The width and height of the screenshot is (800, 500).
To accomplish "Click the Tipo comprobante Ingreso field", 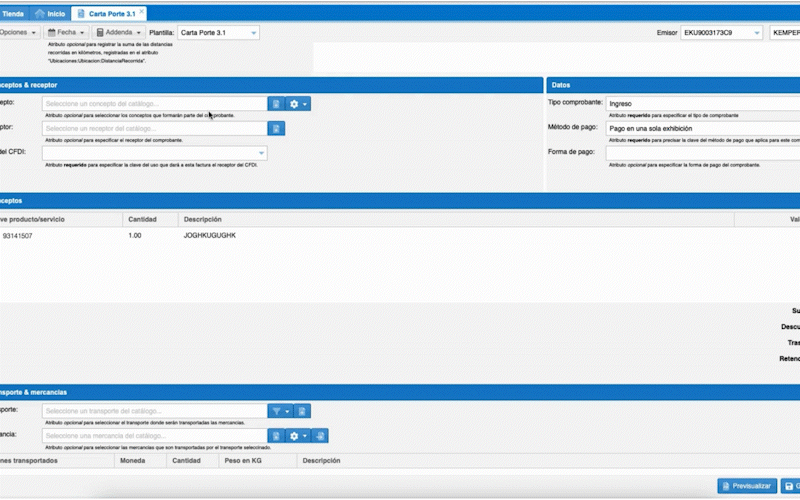I will point(700,103).
